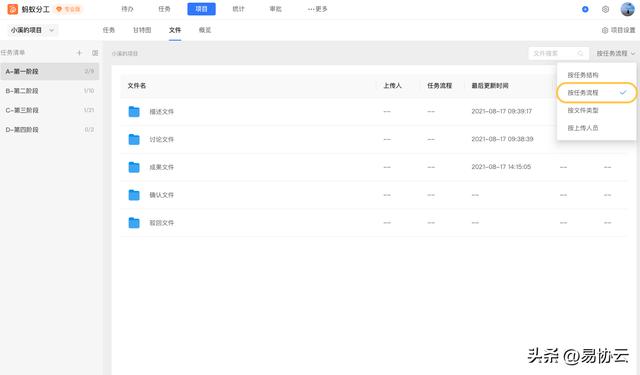Click timestamp 2021-08-17 14:15:05
Screen dimensions: 640x375
pyautogui.click(x=501, y=166)
